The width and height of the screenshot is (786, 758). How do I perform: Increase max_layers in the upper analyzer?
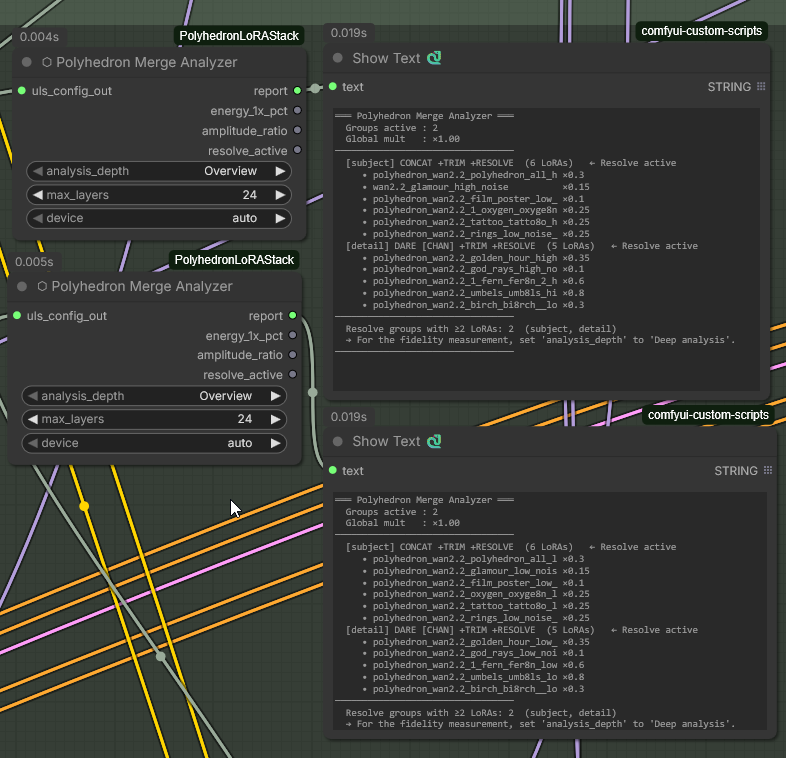pyautogui.click(x=280, y=195)
